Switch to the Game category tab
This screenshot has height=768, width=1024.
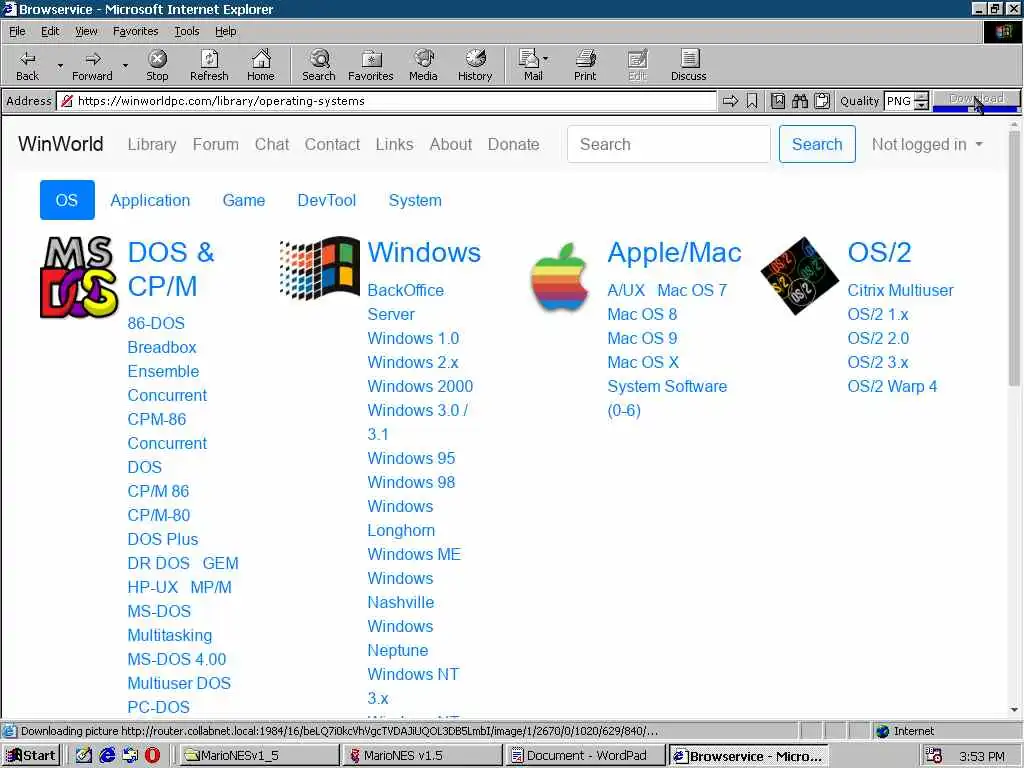pyautogui.click(x=244, y=200)
